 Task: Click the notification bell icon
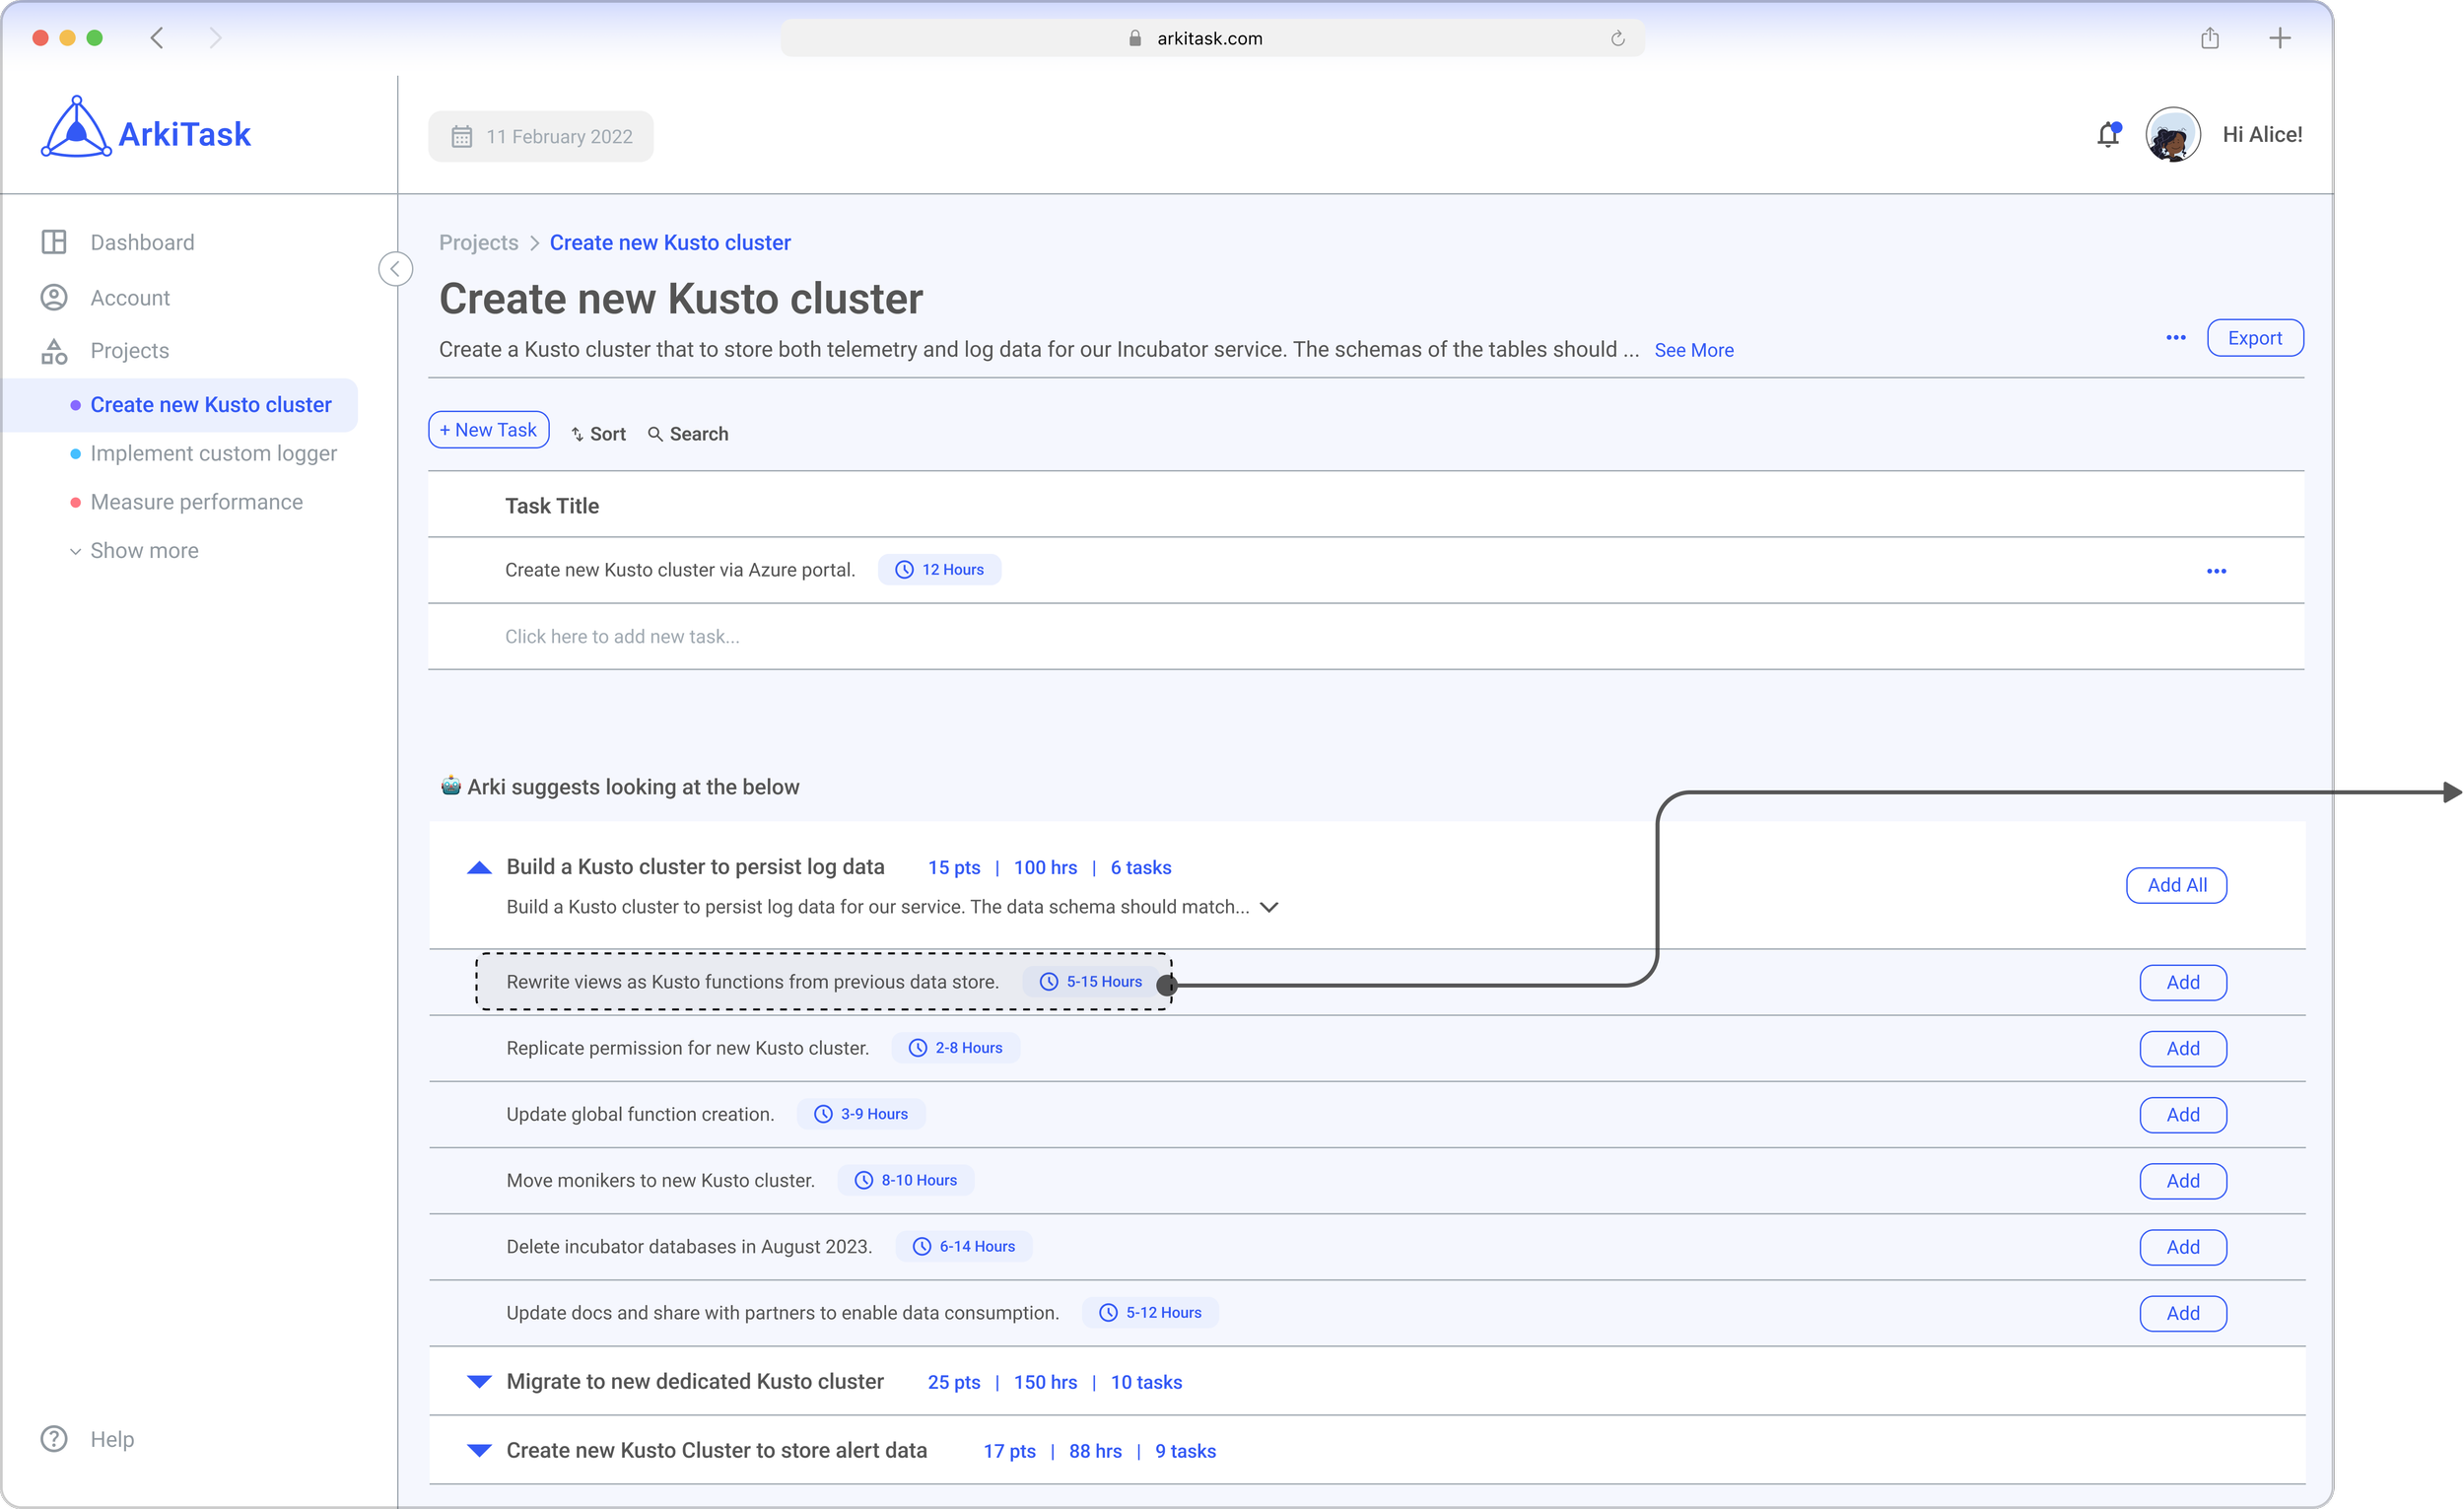point(2107,135)
